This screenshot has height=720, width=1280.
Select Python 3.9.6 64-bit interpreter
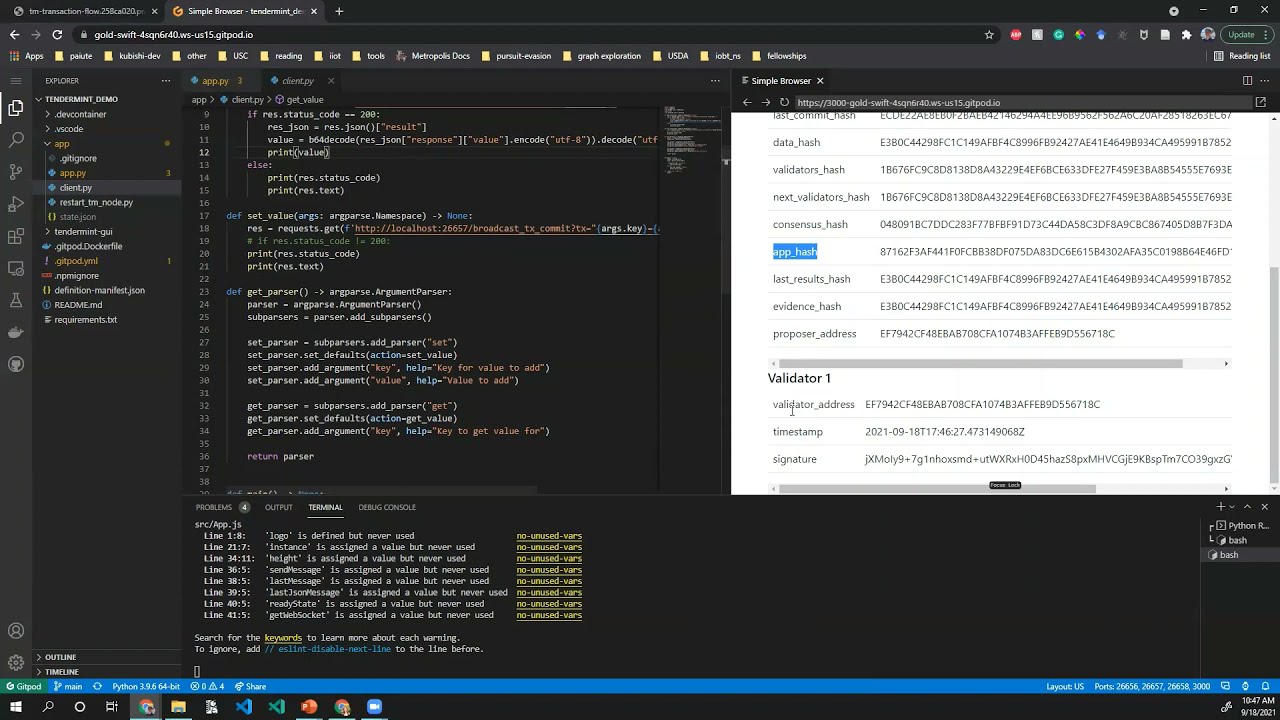(146, 687)
